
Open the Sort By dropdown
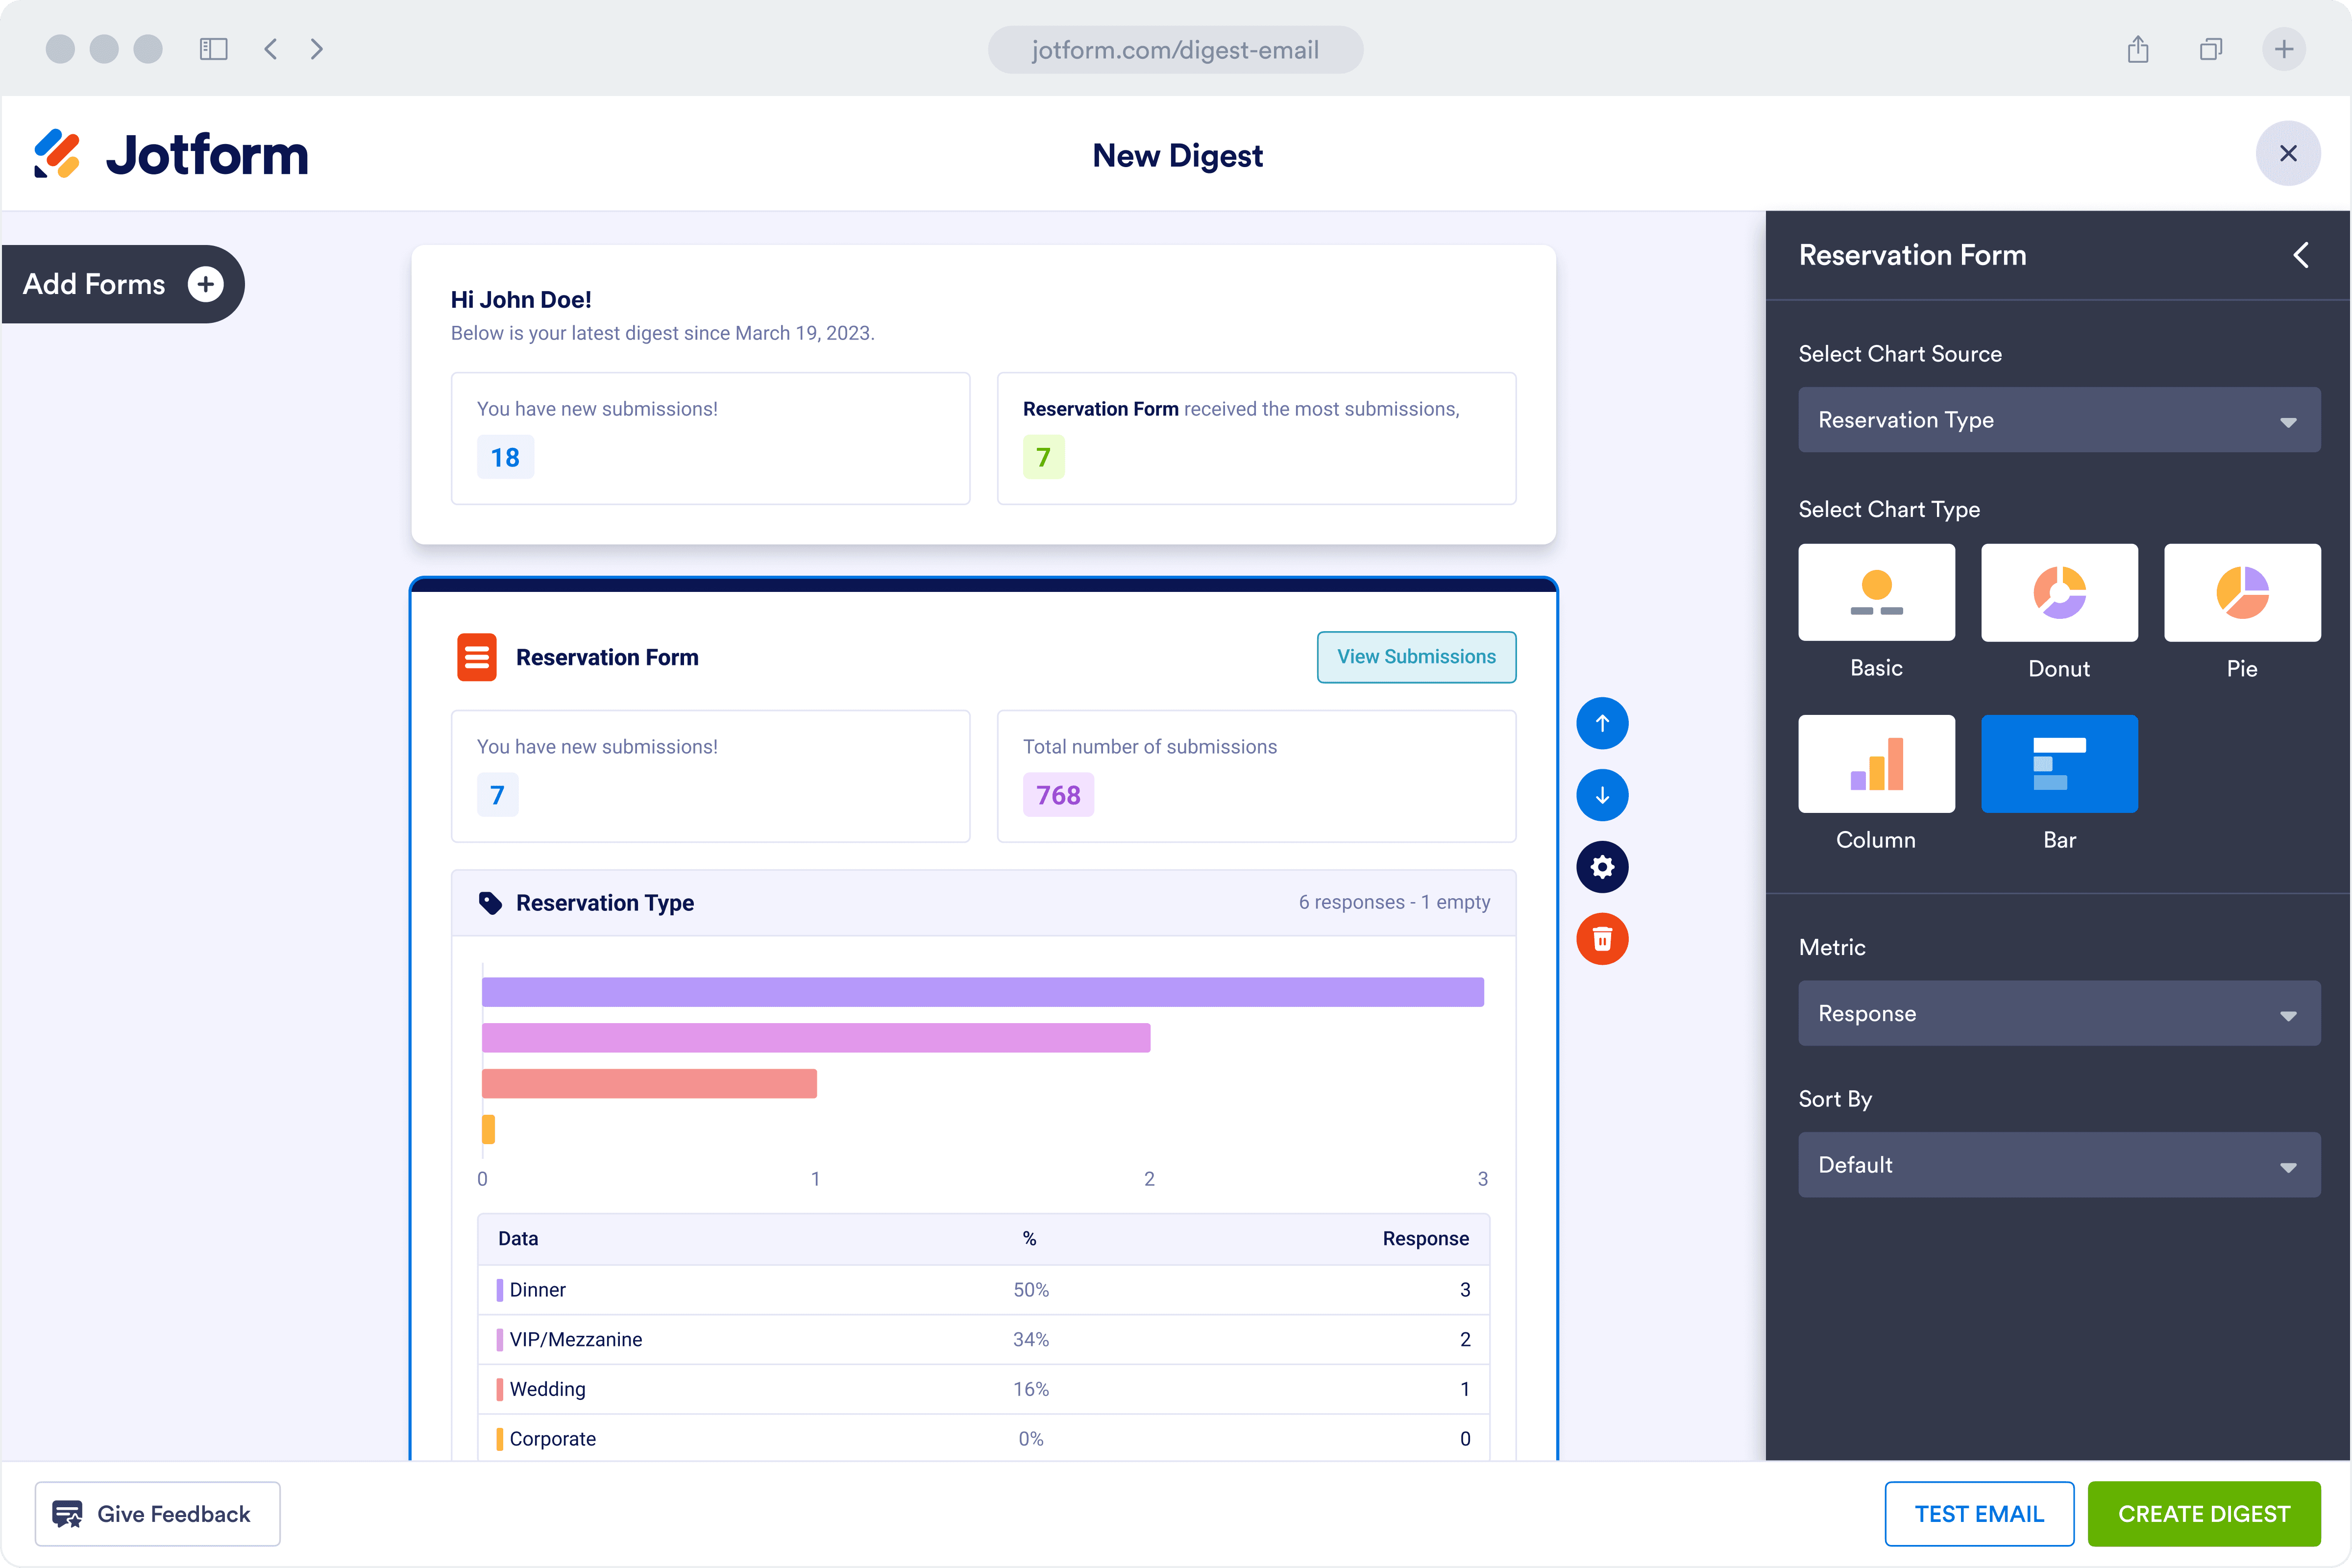2059,1165
